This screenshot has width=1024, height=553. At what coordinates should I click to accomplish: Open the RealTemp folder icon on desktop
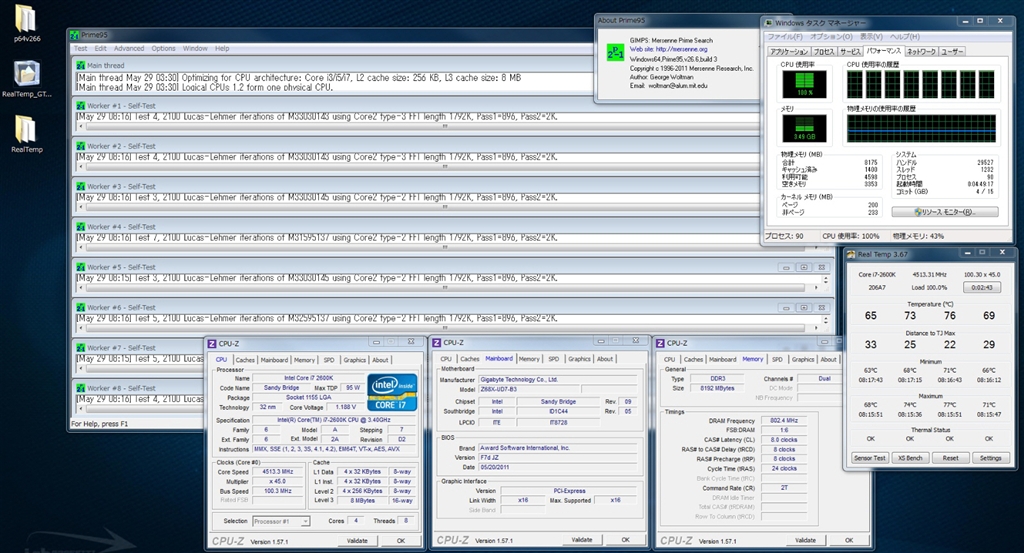point(26,130)
